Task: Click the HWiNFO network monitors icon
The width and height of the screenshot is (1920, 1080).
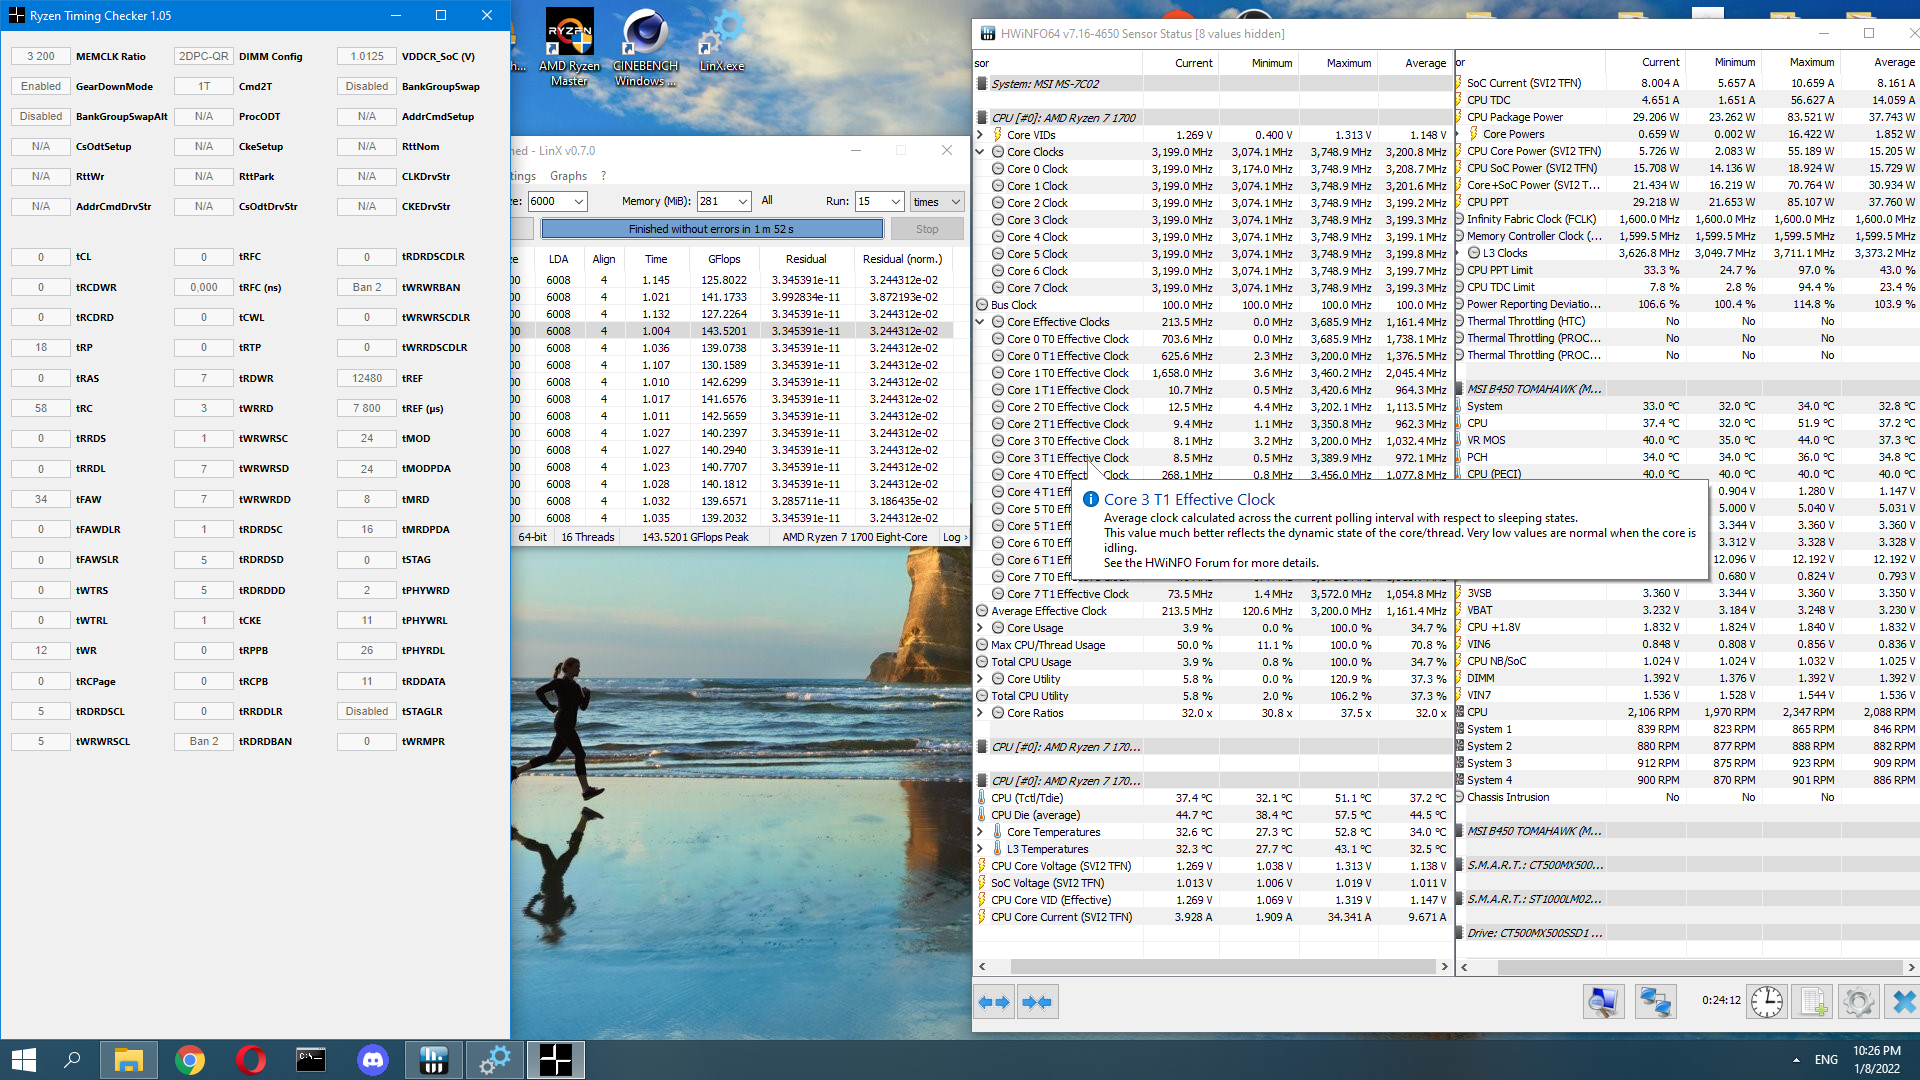Action: [1655, 1002]
